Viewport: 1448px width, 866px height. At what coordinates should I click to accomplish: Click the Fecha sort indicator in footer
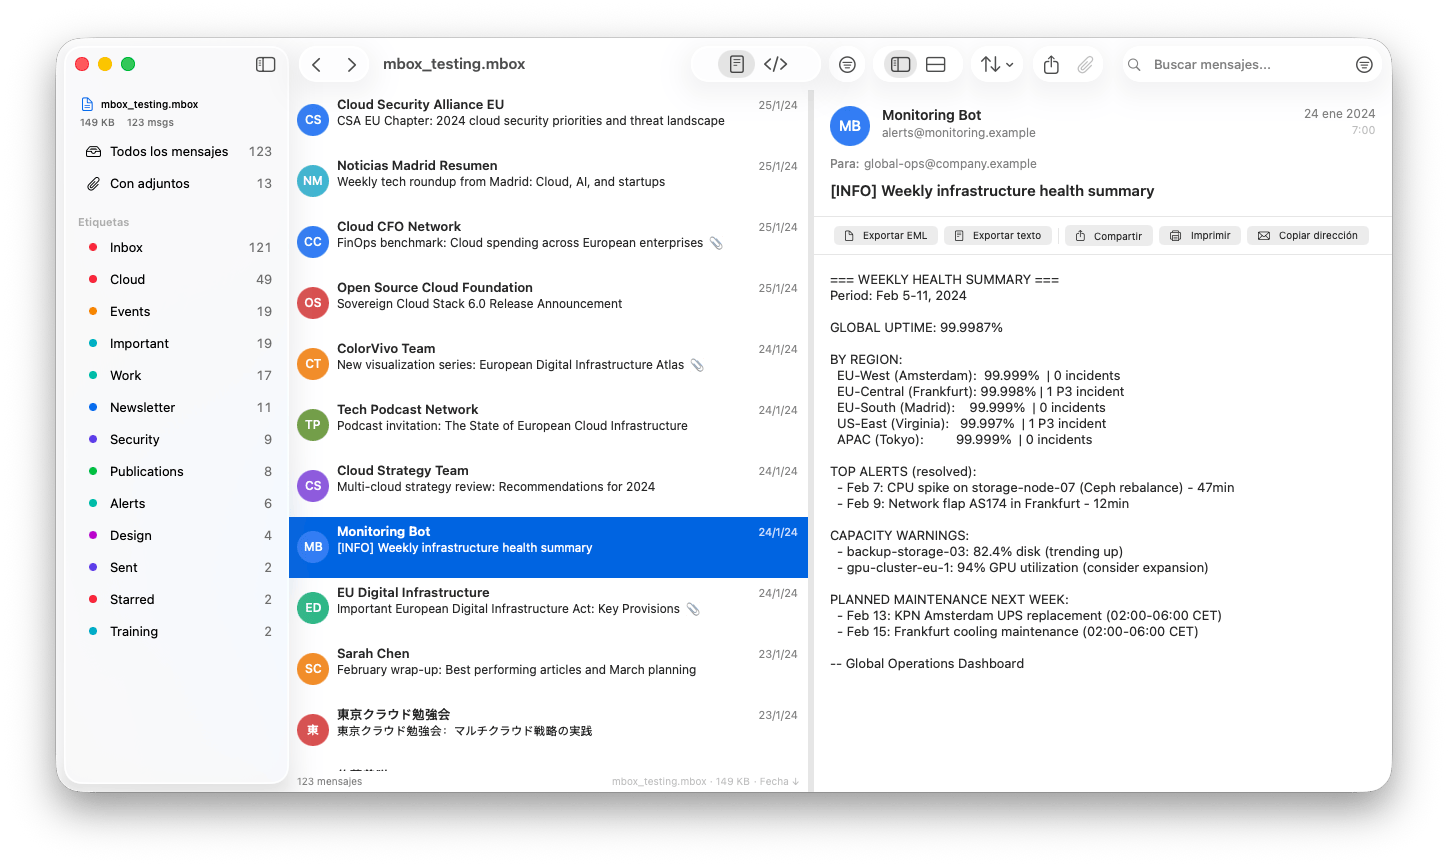[x=779, y=781]
